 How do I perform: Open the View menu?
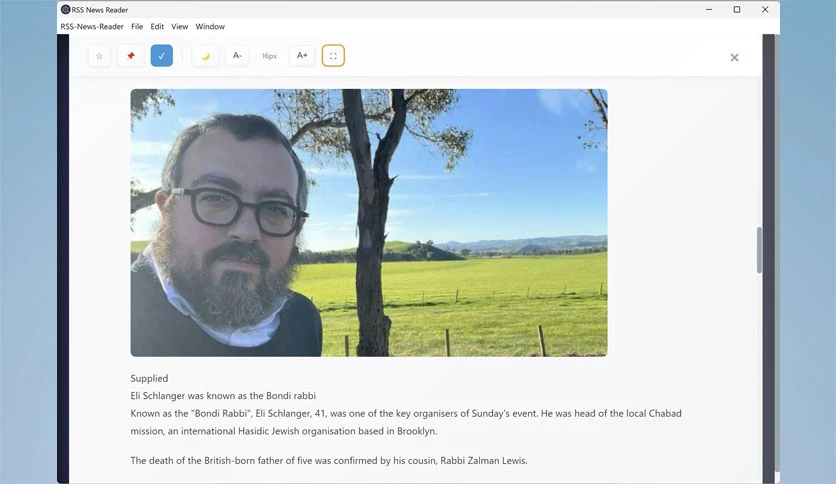pos(179,27)
